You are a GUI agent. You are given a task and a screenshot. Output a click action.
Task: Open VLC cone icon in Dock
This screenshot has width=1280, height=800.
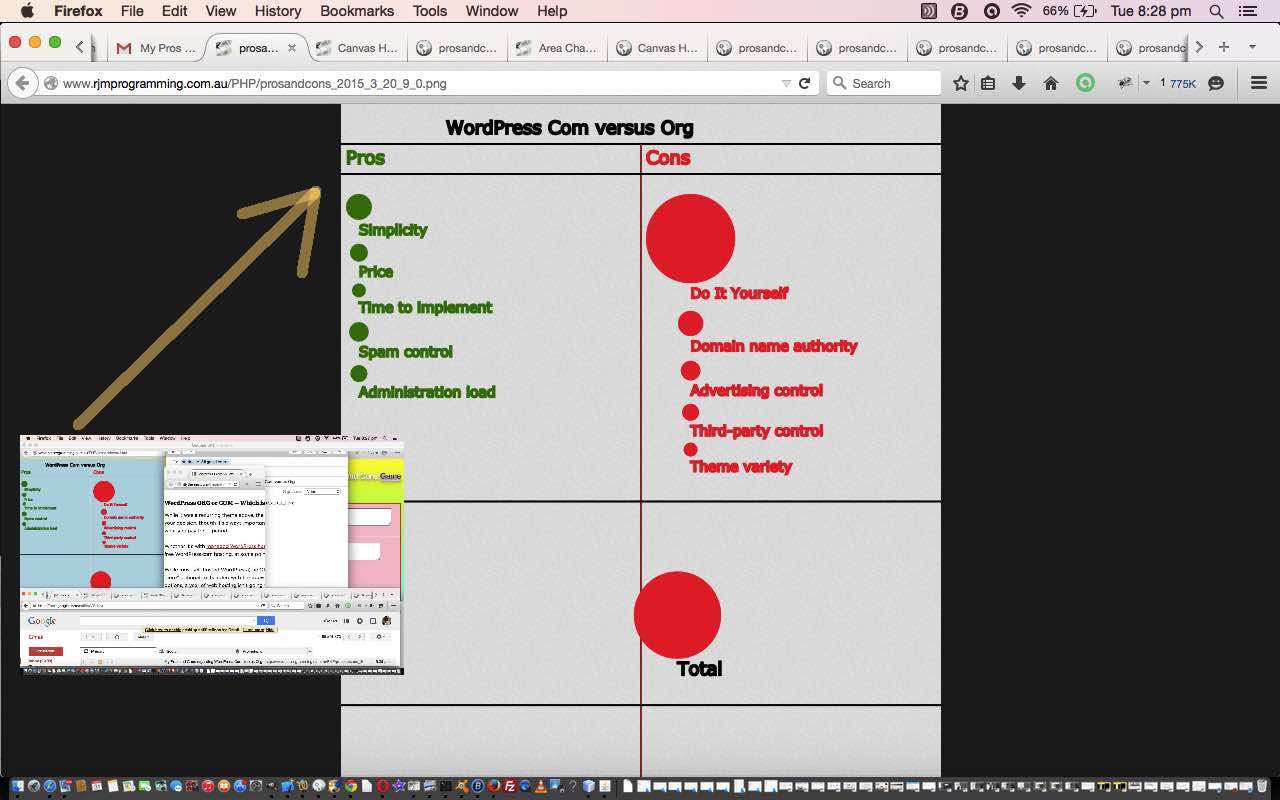[542, 787]
